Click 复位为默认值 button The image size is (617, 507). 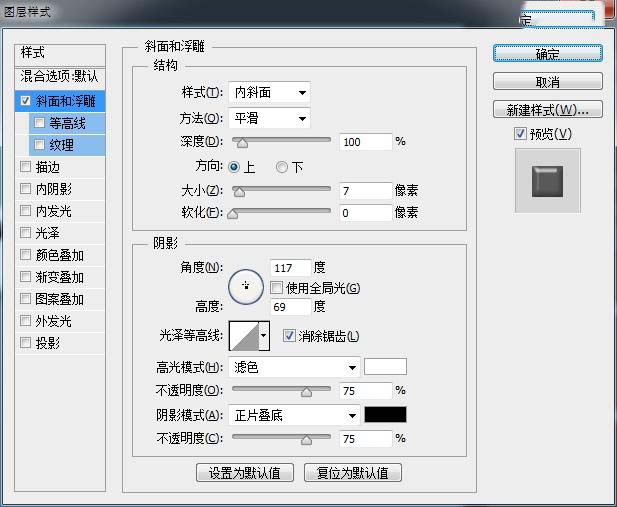(x=353, y=472)
